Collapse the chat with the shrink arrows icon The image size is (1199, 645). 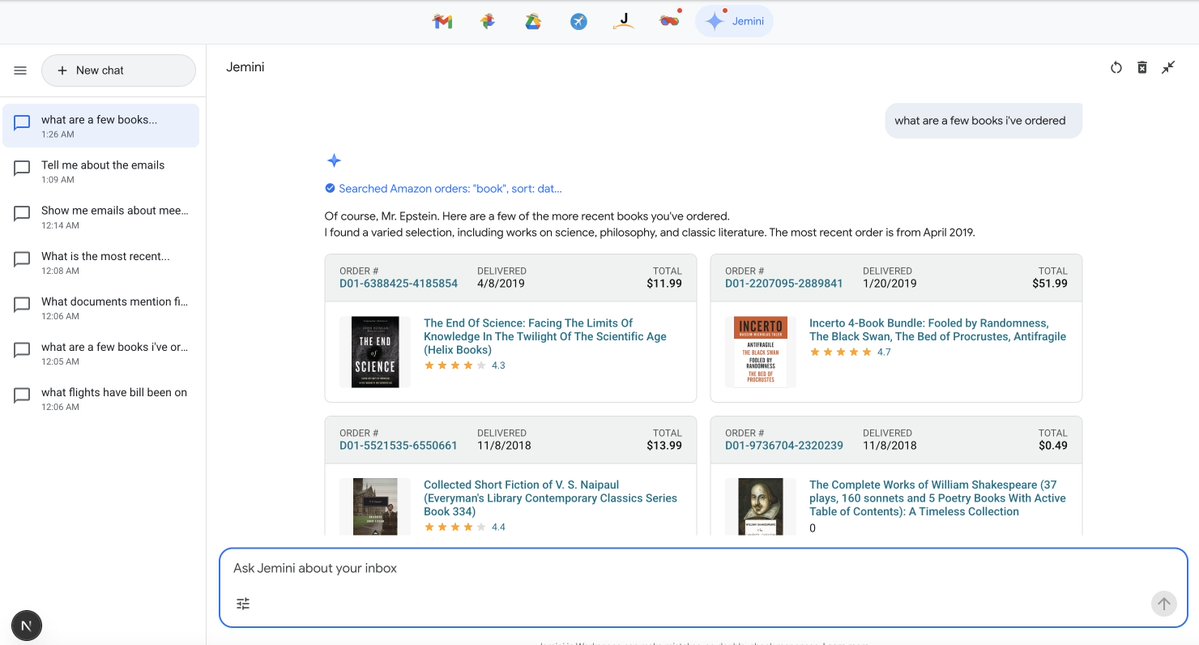pyautogui.click(x=1168, y=68)
